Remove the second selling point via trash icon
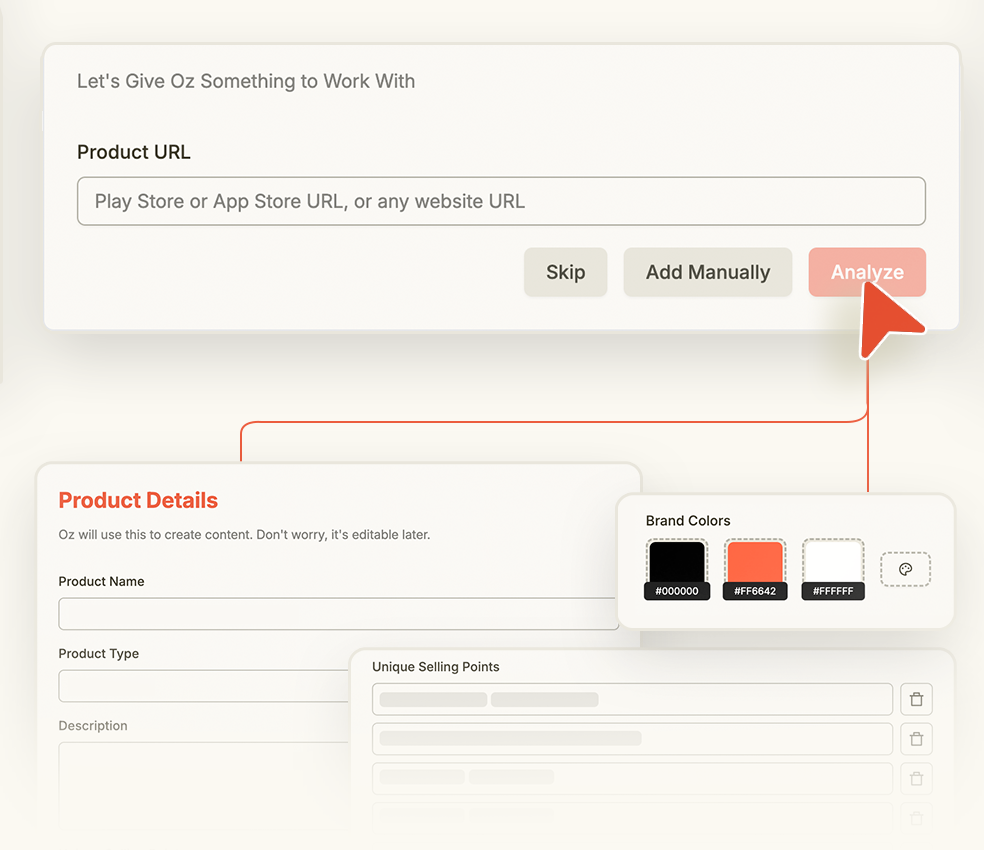The width and height of the screenshot is (984, 850). point(916,739)
